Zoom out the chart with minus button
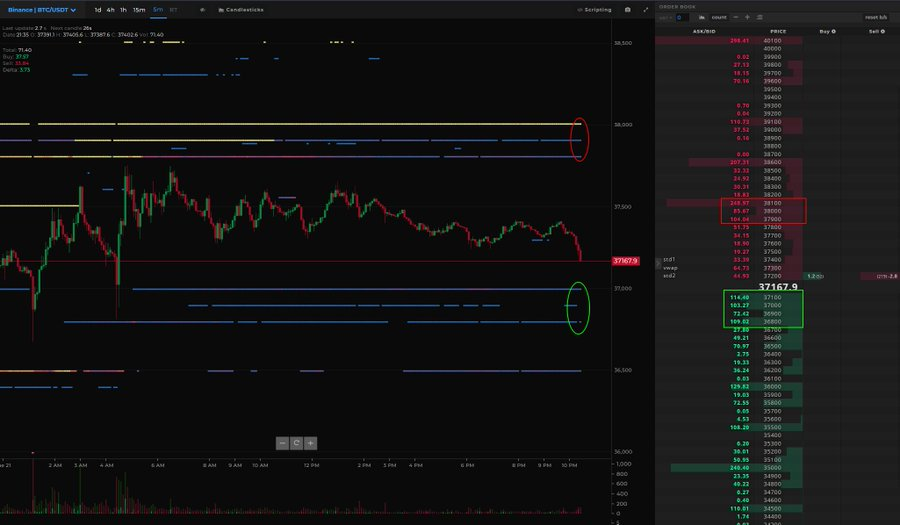The height and width of the screenshot is (525, 900). 283,442
